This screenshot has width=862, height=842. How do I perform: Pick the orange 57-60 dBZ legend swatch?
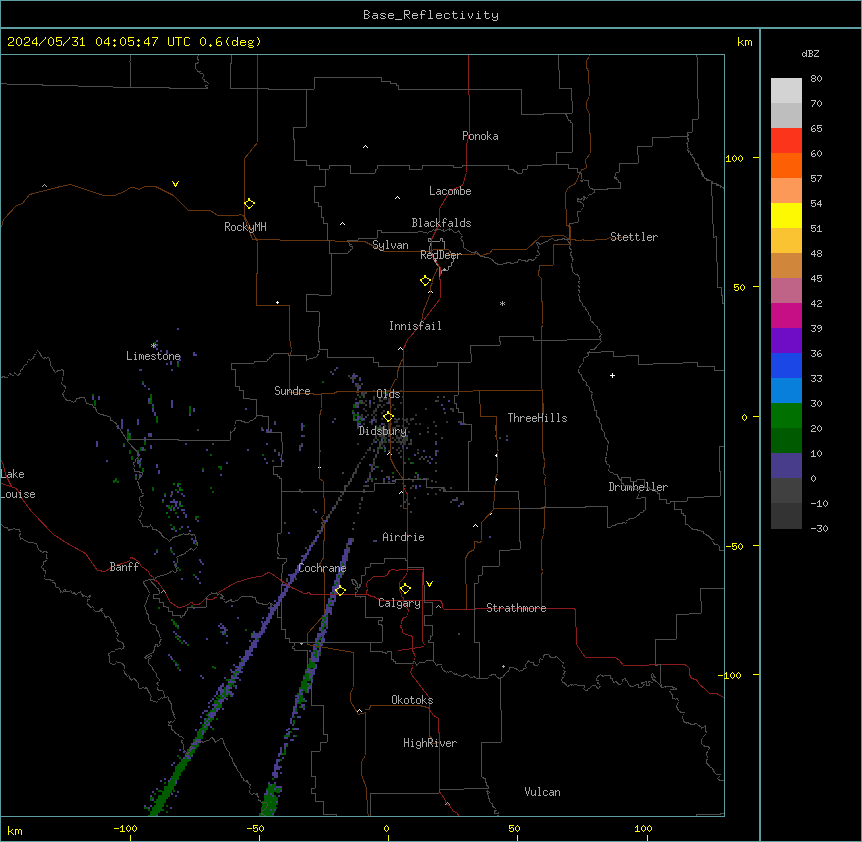(786, 165)
